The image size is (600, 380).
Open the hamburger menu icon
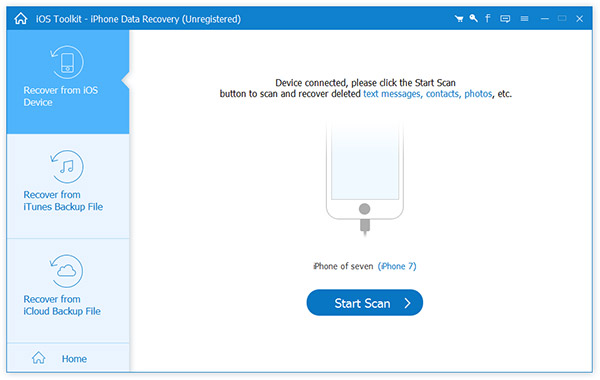tap(524, 18)
